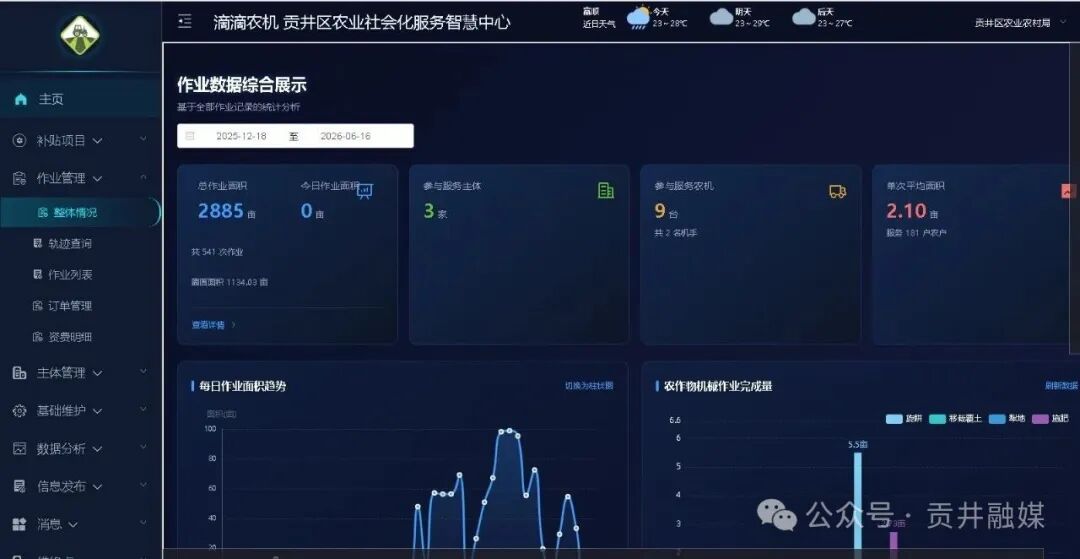Click the 后天 cloud weather icon
Viewport: 1080px width, 559px height.
804,17
